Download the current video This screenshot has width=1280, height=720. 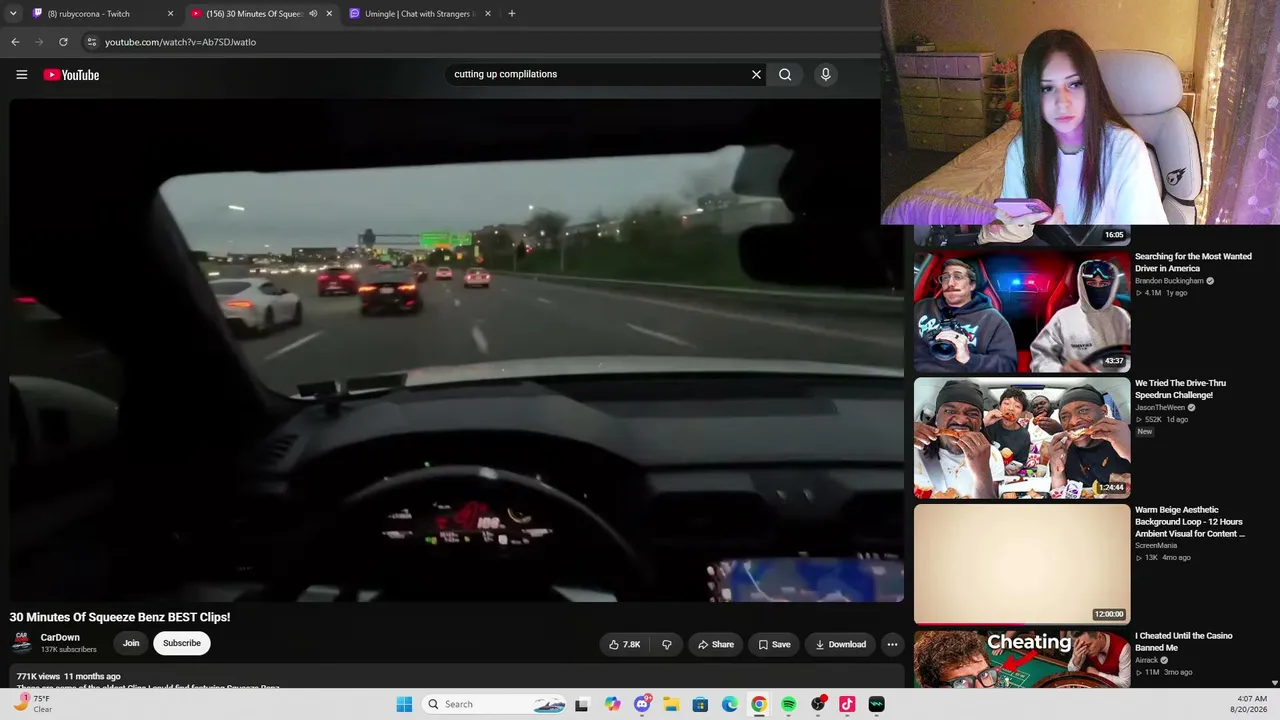[840, 644]
